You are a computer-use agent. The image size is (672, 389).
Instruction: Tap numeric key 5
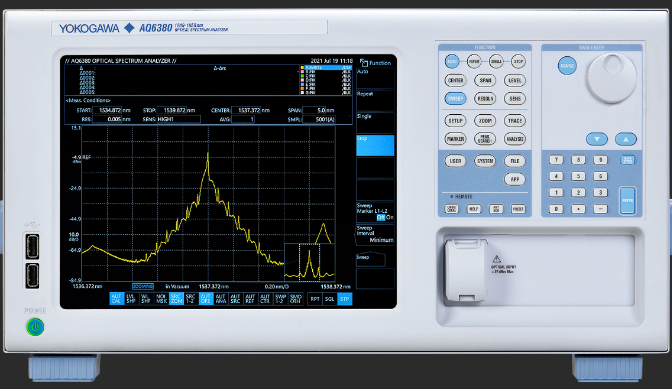578,176
